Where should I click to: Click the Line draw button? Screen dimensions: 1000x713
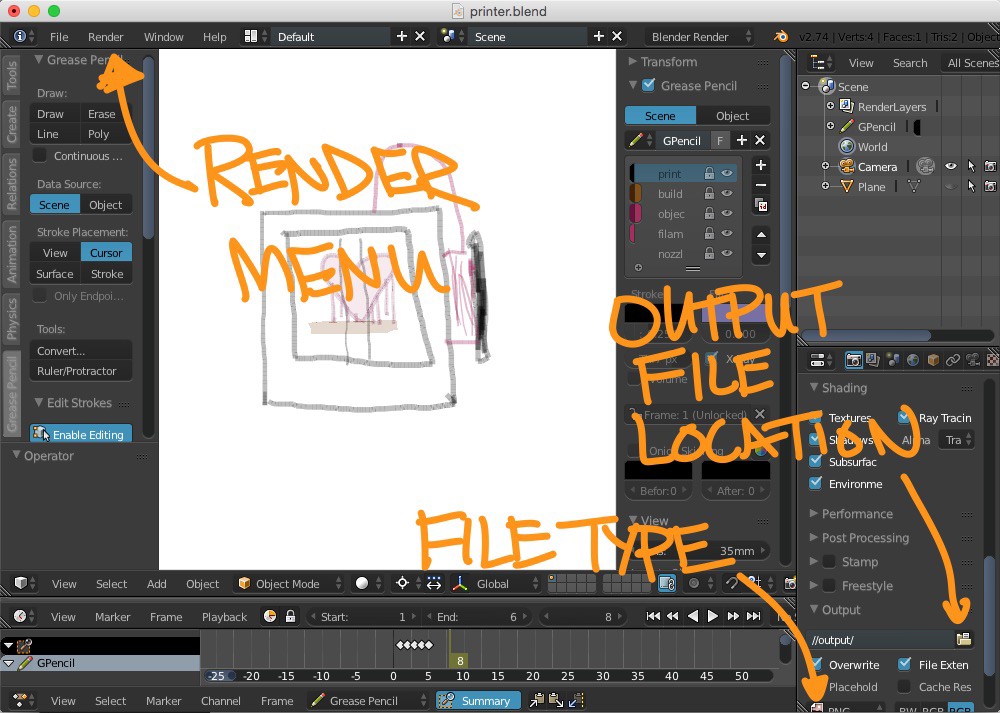point(55,134)
